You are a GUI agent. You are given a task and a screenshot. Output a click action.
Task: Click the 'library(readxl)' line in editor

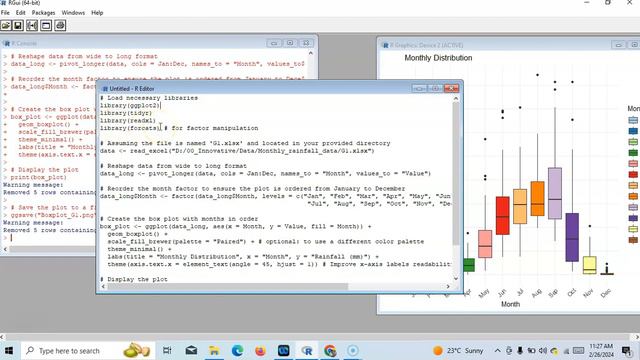128,121
